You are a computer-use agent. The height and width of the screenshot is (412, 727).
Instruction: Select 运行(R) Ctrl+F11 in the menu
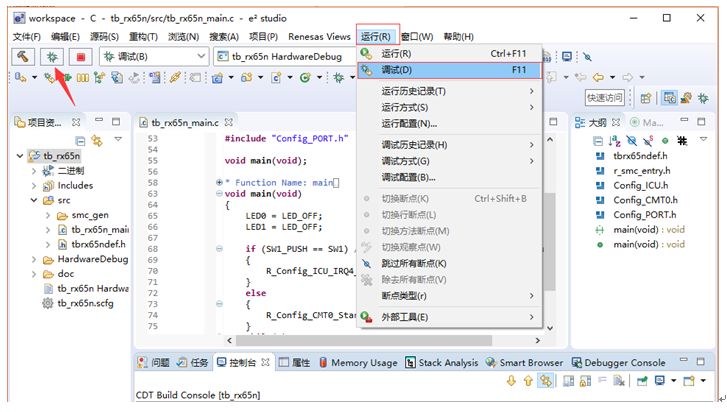click(449, 54)
